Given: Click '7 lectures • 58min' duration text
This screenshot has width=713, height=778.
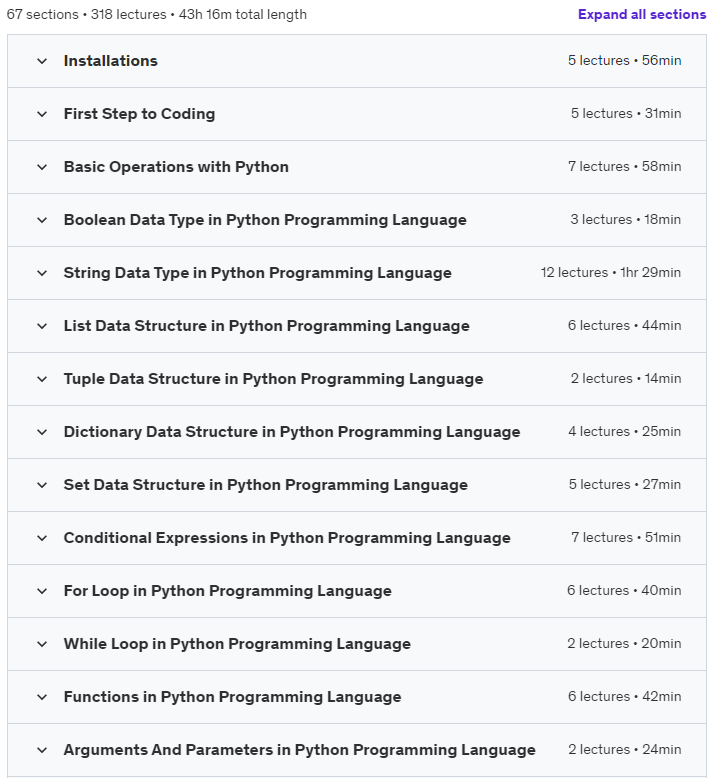Looking at the screenshot, I should coord(625,167).
